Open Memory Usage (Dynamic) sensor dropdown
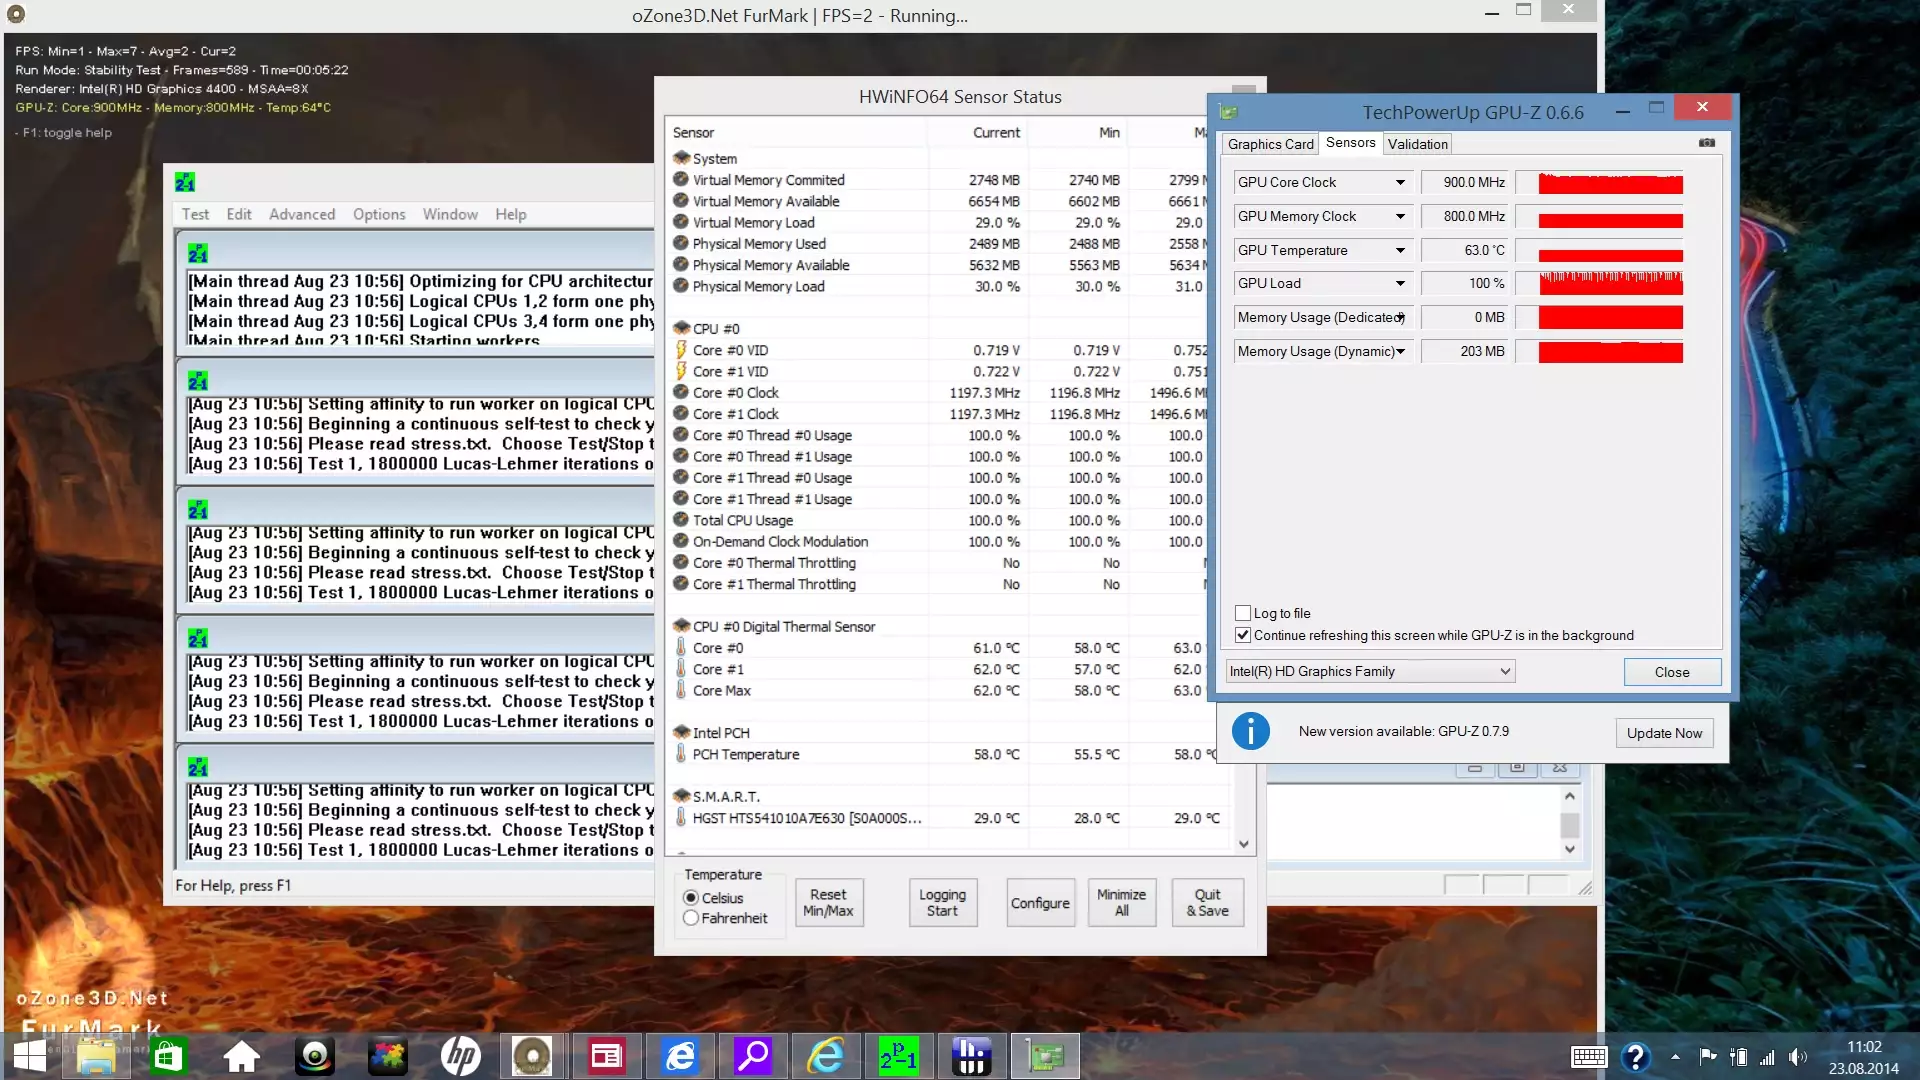This screenshot has width=1920, height=1080. tap(1323, 351)
